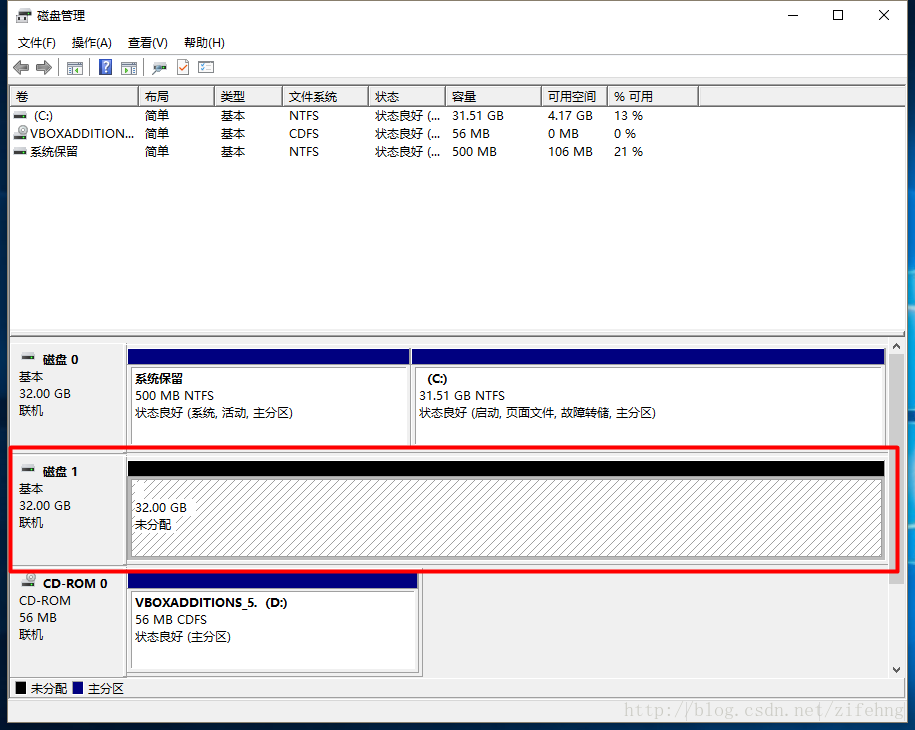The height and width of the screenshot is (730, 915).
Task: Click the 系统保留 volume drive icon in list
Action: point(20,152)
